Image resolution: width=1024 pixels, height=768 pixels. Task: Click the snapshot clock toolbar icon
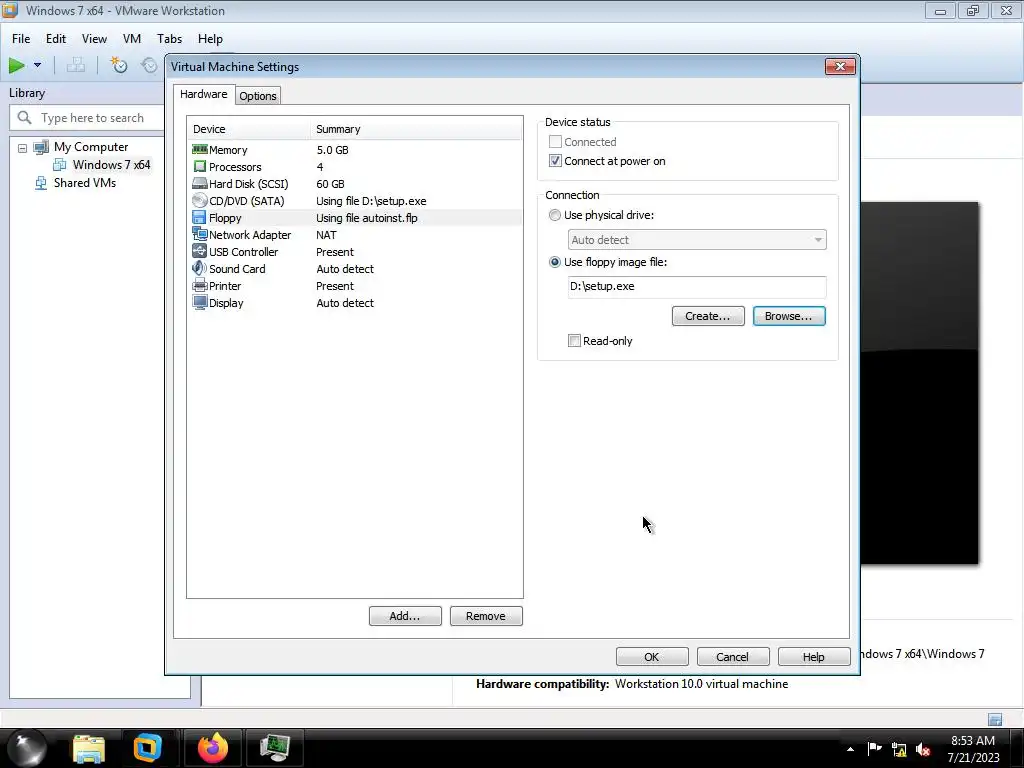point(118,65)
